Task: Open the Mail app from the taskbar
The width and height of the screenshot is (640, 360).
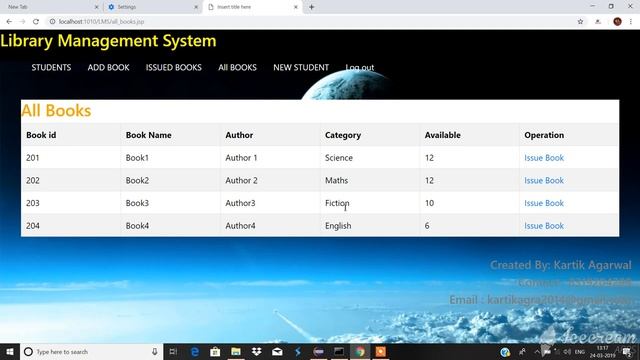Action: 277,352
